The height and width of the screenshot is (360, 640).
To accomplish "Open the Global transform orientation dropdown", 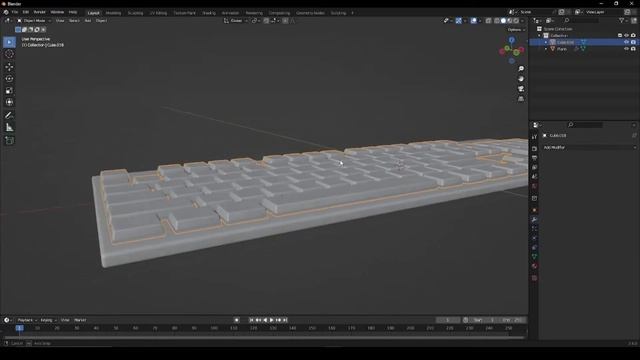I will click(236, 20).
